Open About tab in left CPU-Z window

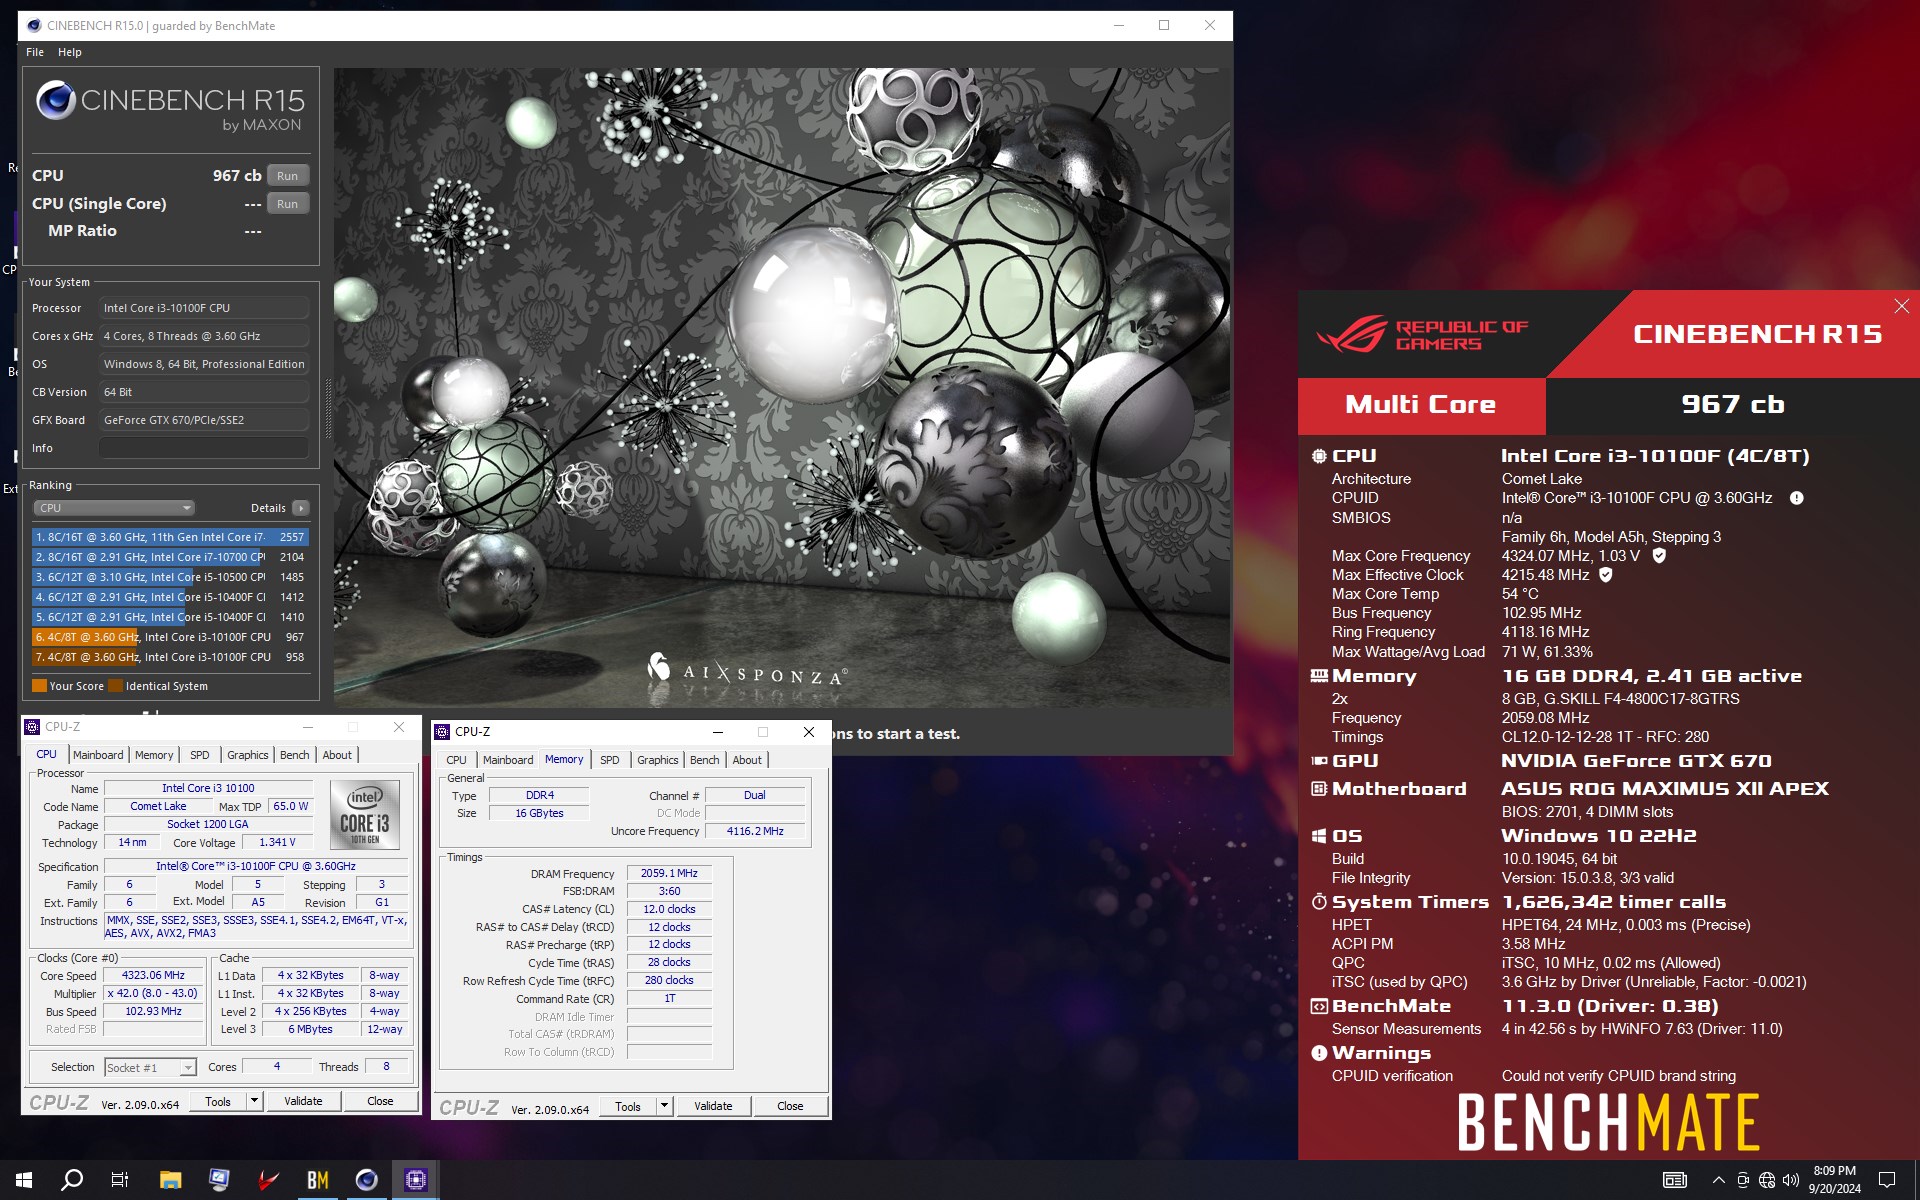337,755
